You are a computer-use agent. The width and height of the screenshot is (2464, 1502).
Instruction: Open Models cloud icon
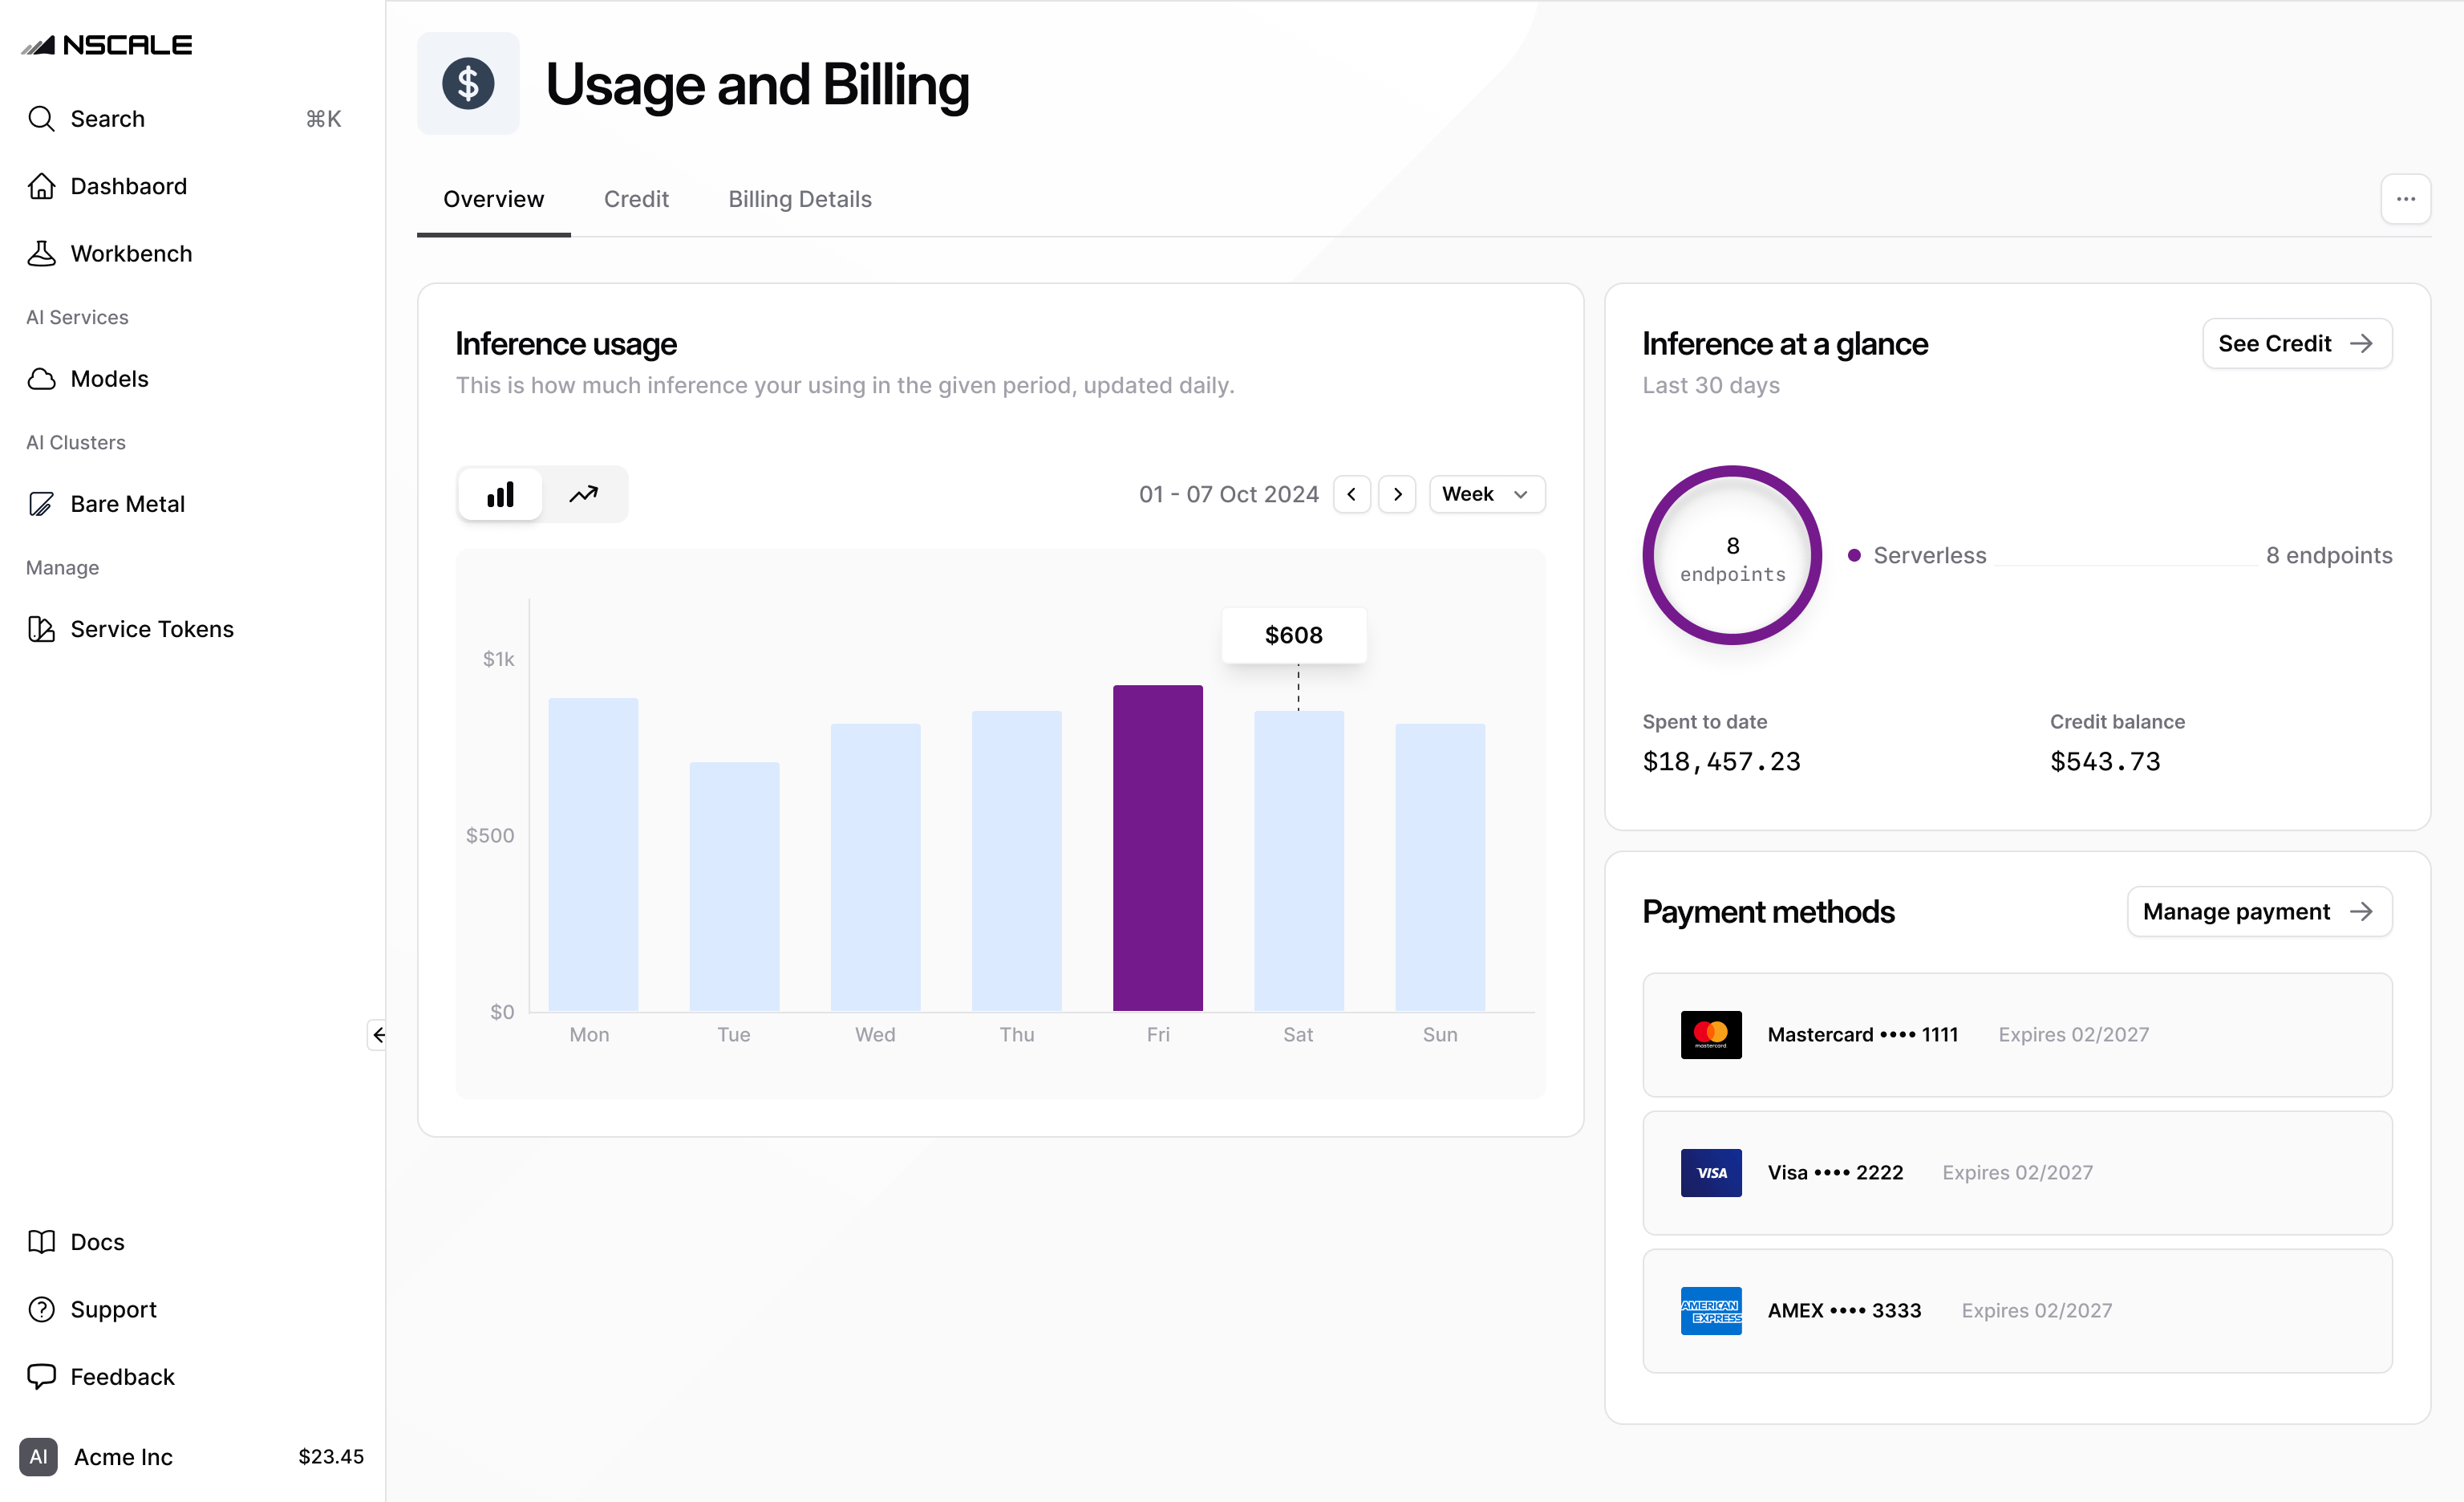[x=41, y=379]
